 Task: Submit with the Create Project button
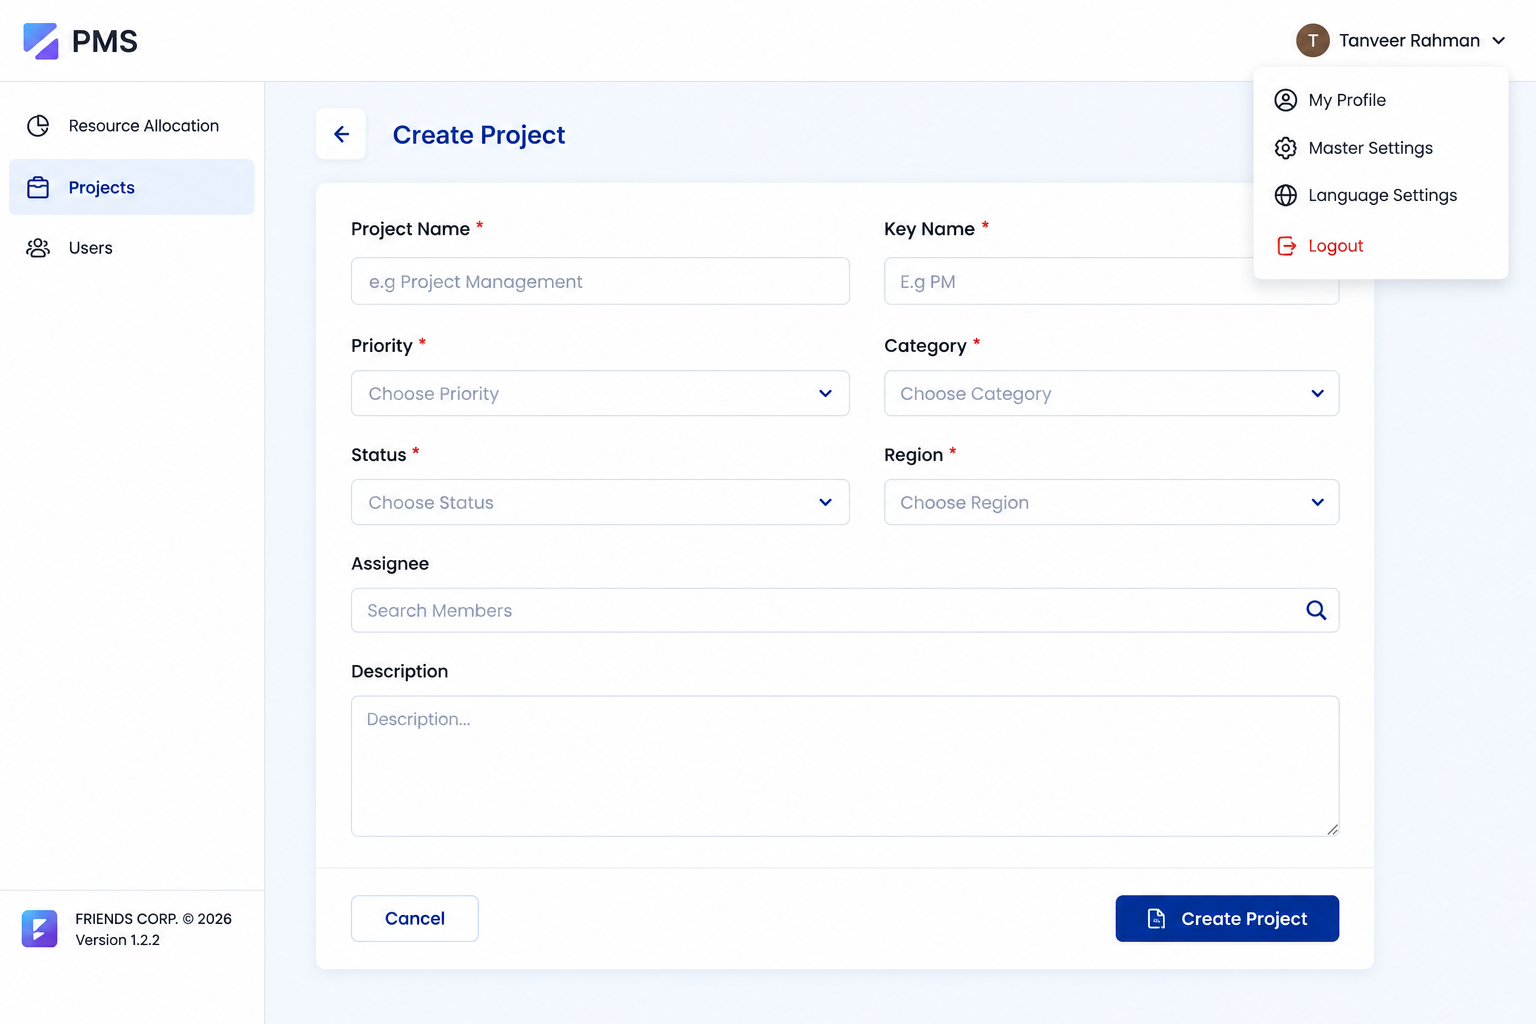point(1227,918)
